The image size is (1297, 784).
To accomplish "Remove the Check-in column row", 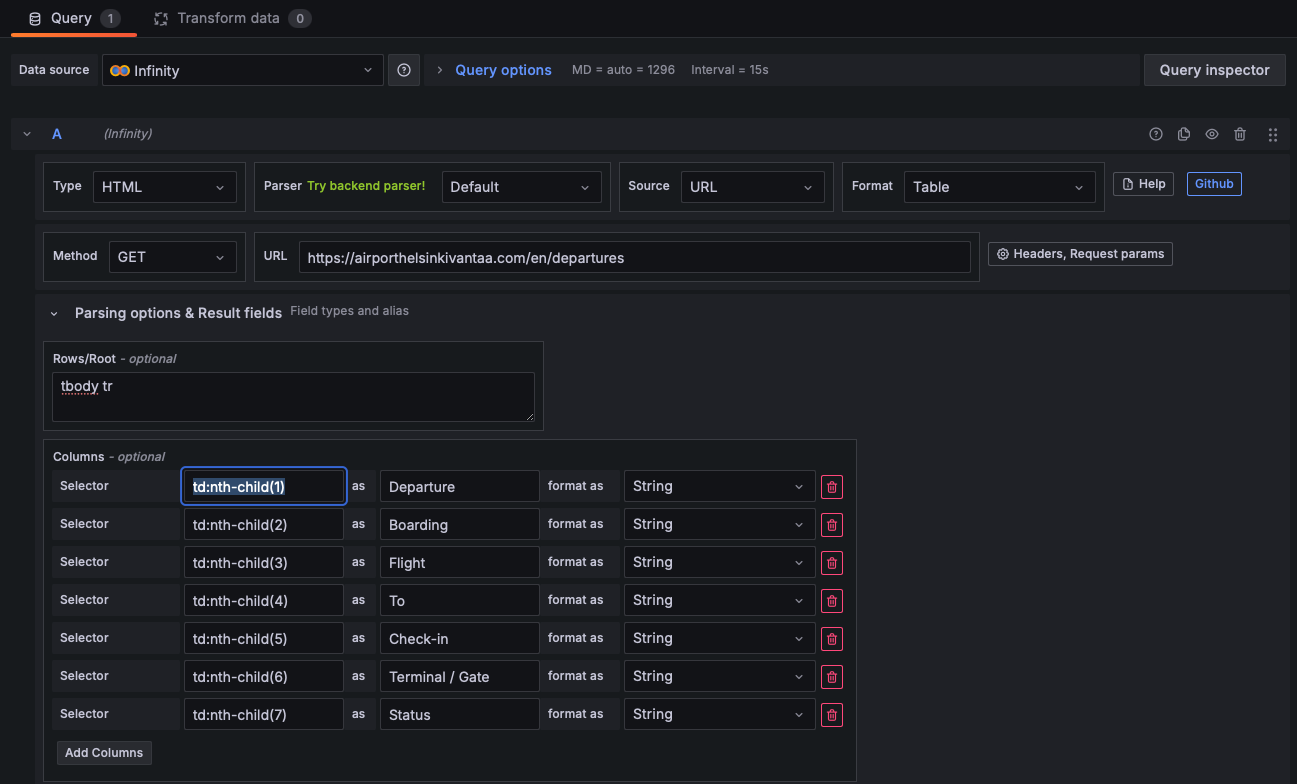I will pyautogui.click(x=832, y=639).
